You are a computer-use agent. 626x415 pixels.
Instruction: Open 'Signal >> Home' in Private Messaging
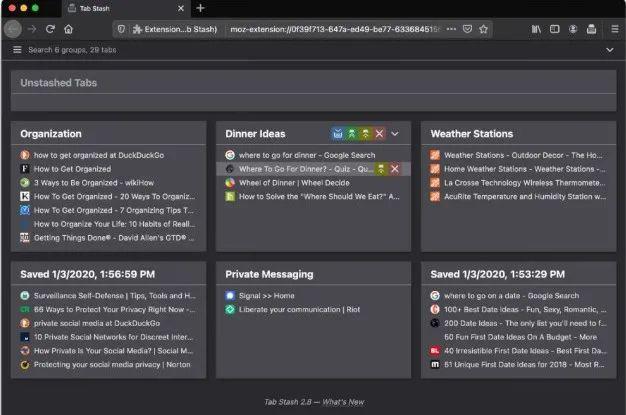(x=266, y=296)
